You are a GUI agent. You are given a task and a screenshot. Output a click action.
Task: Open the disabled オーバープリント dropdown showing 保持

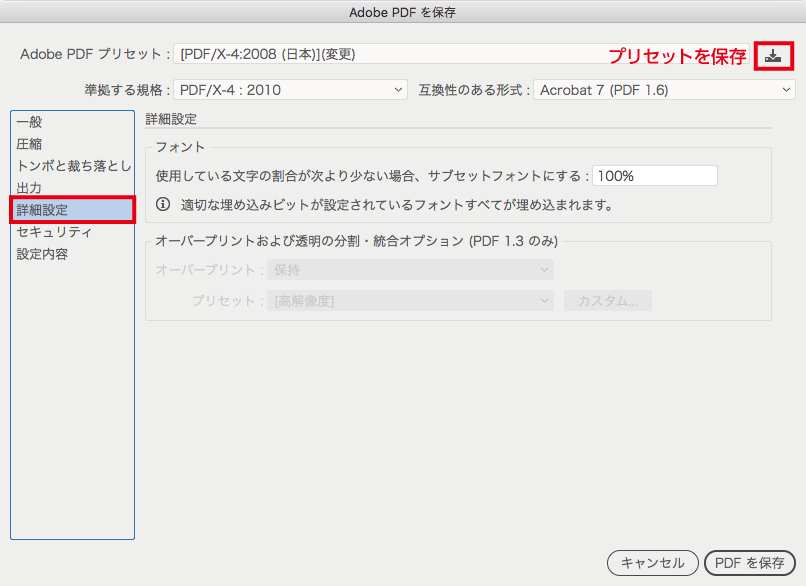coord(410,270)
